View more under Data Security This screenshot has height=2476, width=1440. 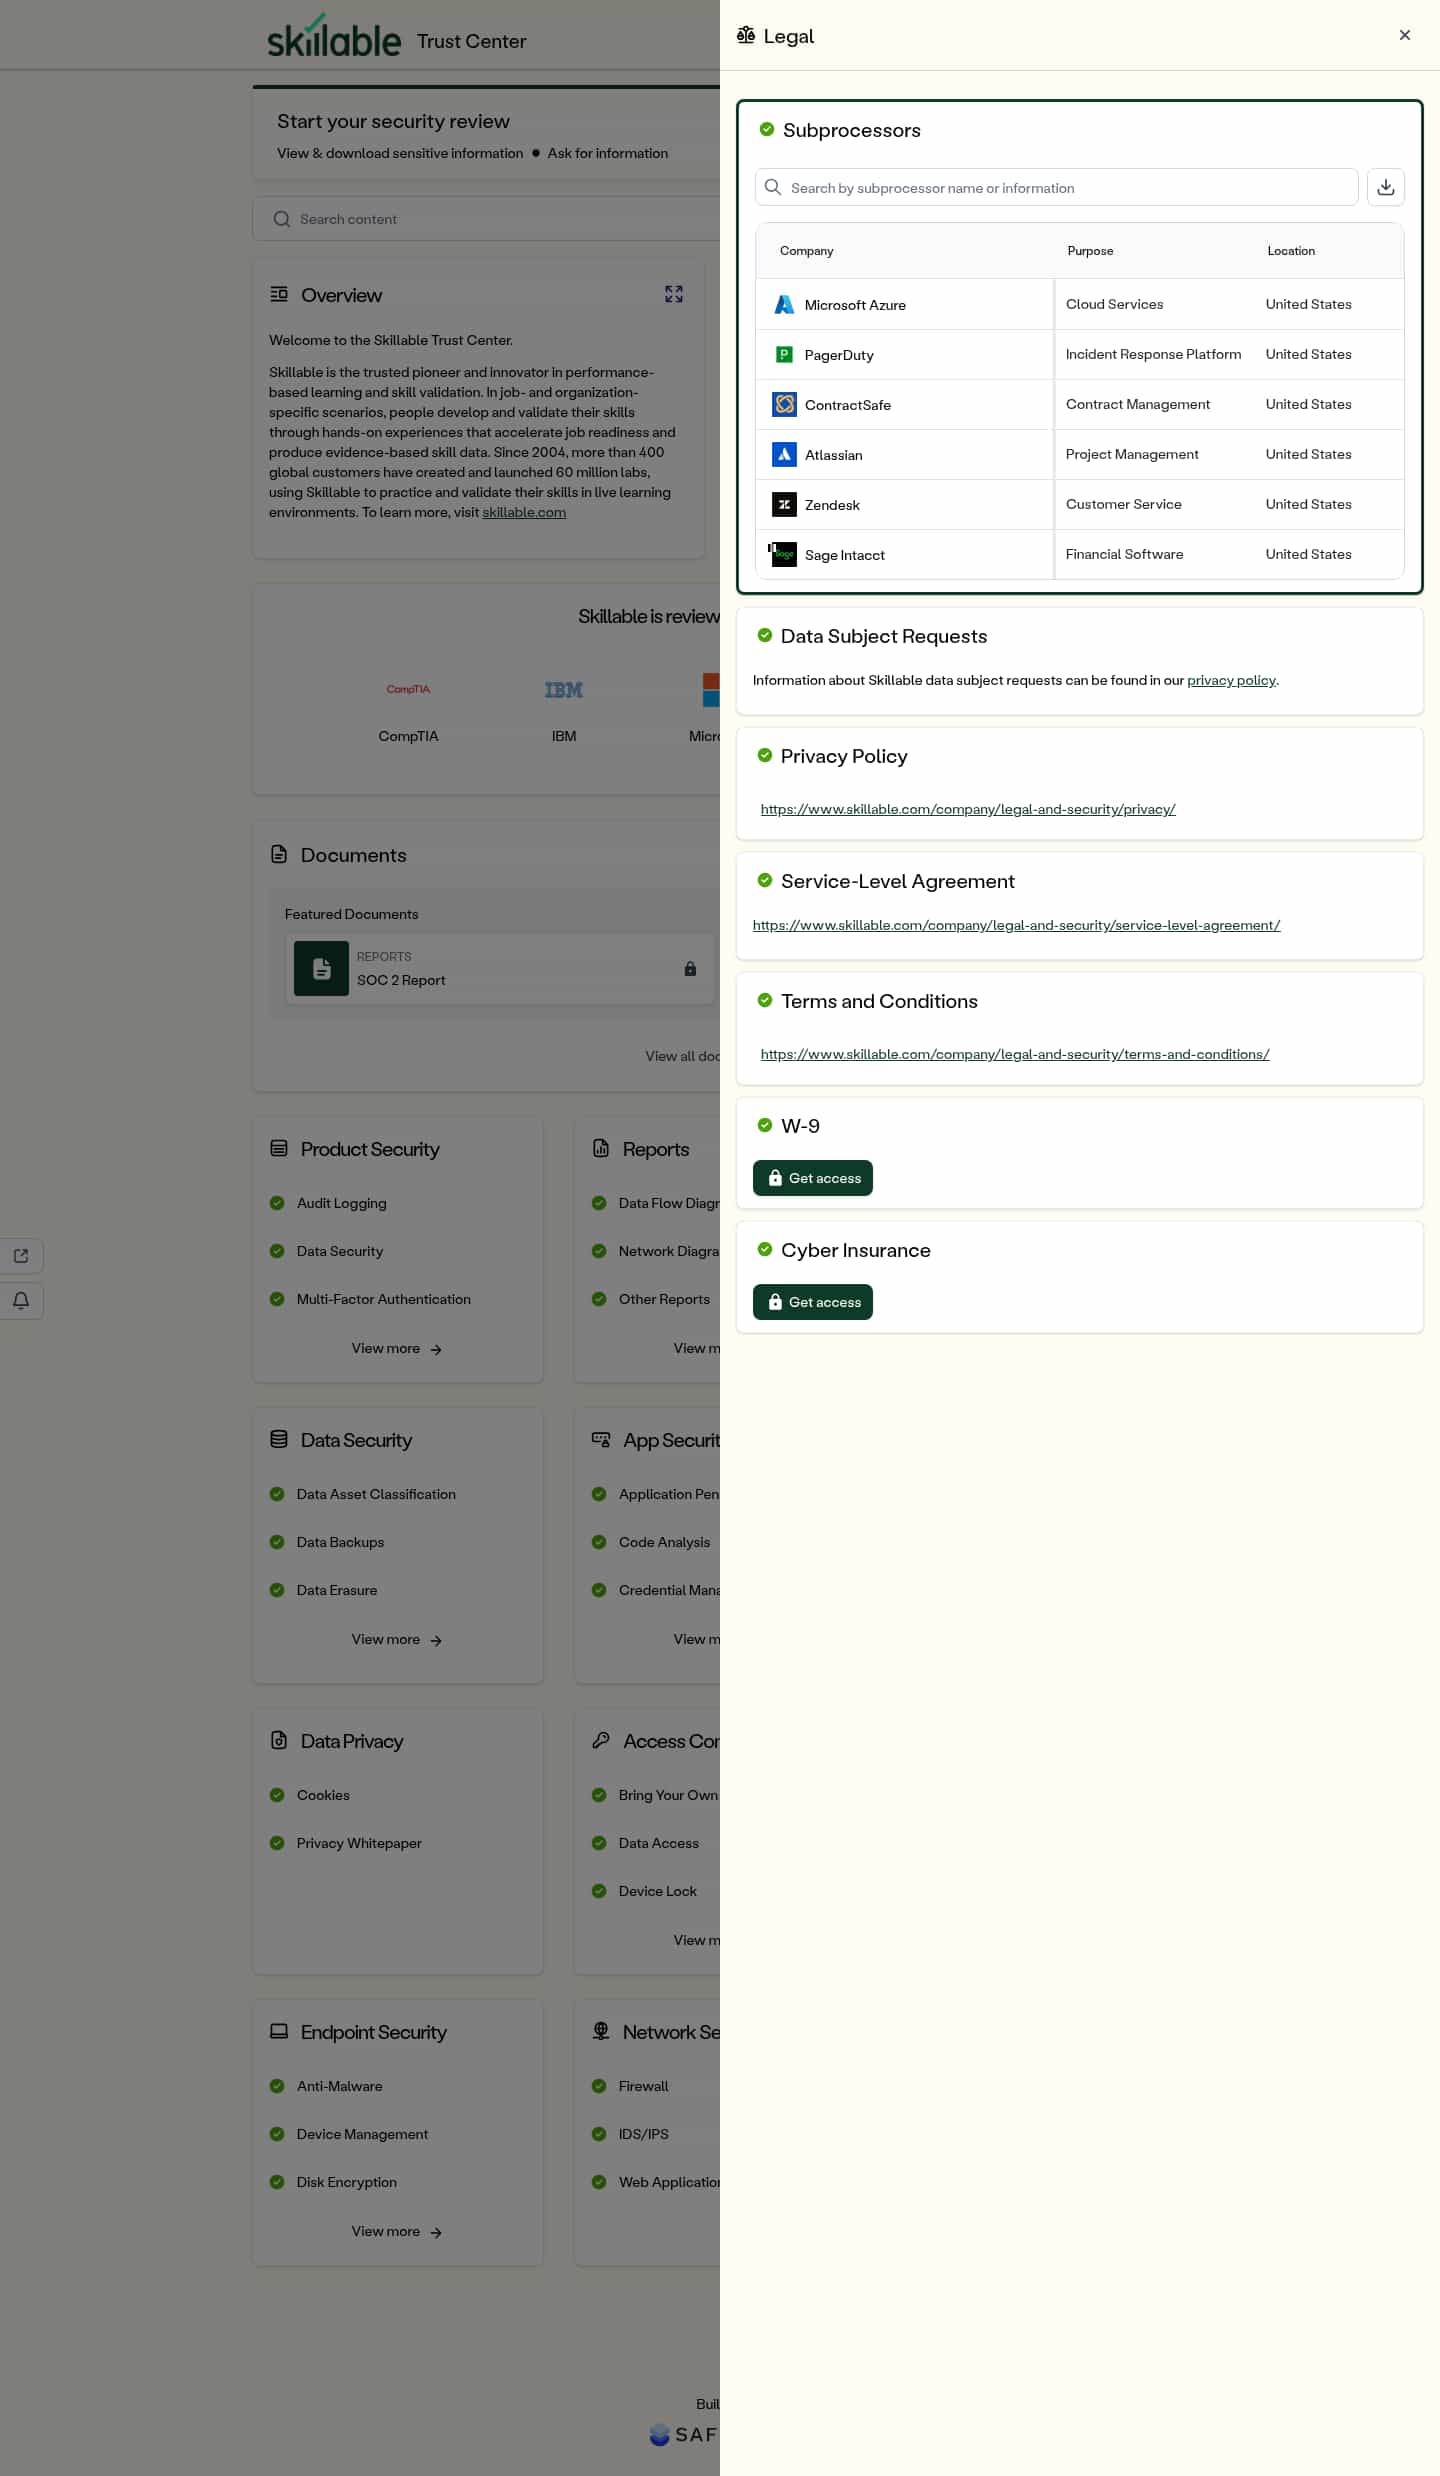click(397, 1639)
